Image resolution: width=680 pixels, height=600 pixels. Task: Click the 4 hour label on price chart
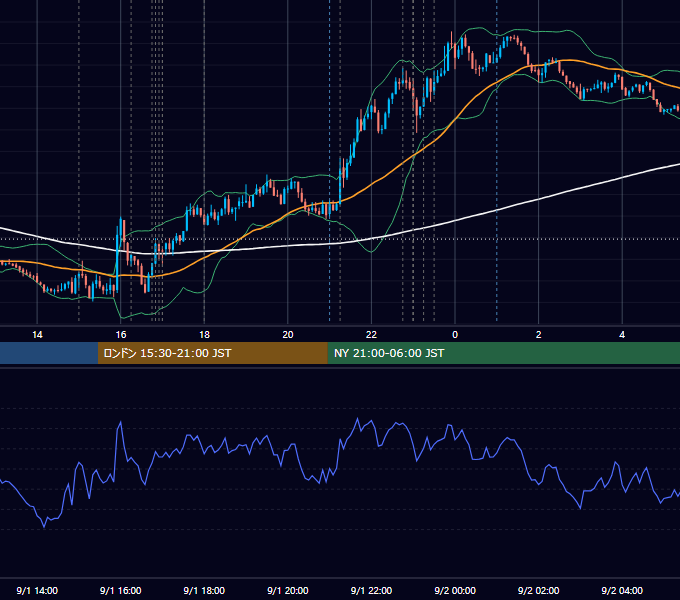tap(622, 335)
